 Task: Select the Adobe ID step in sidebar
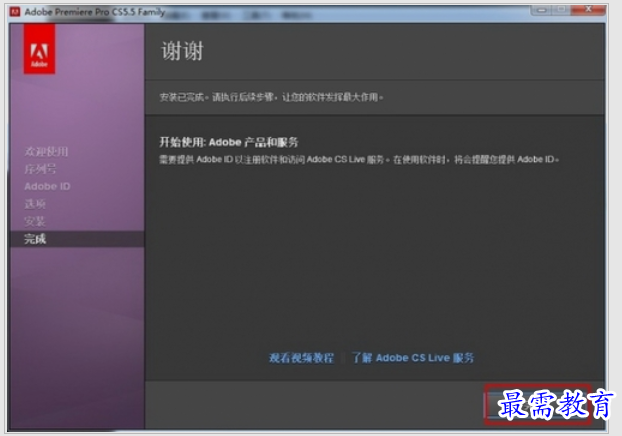[47, 186]
